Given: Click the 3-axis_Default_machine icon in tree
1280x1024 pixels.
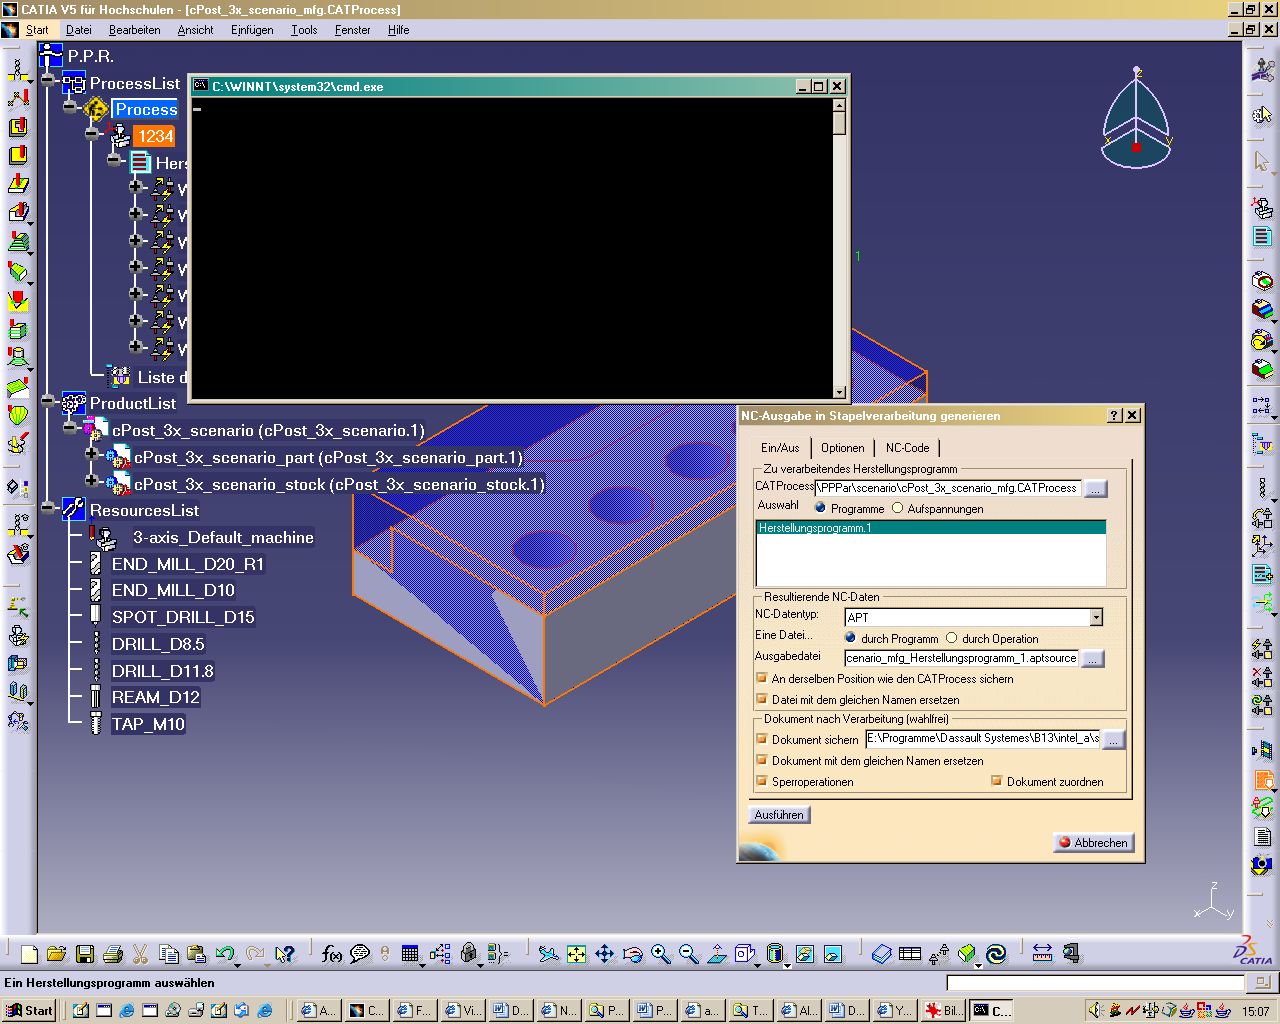Looking at the screenshot, I should click(x=104, y=537).
